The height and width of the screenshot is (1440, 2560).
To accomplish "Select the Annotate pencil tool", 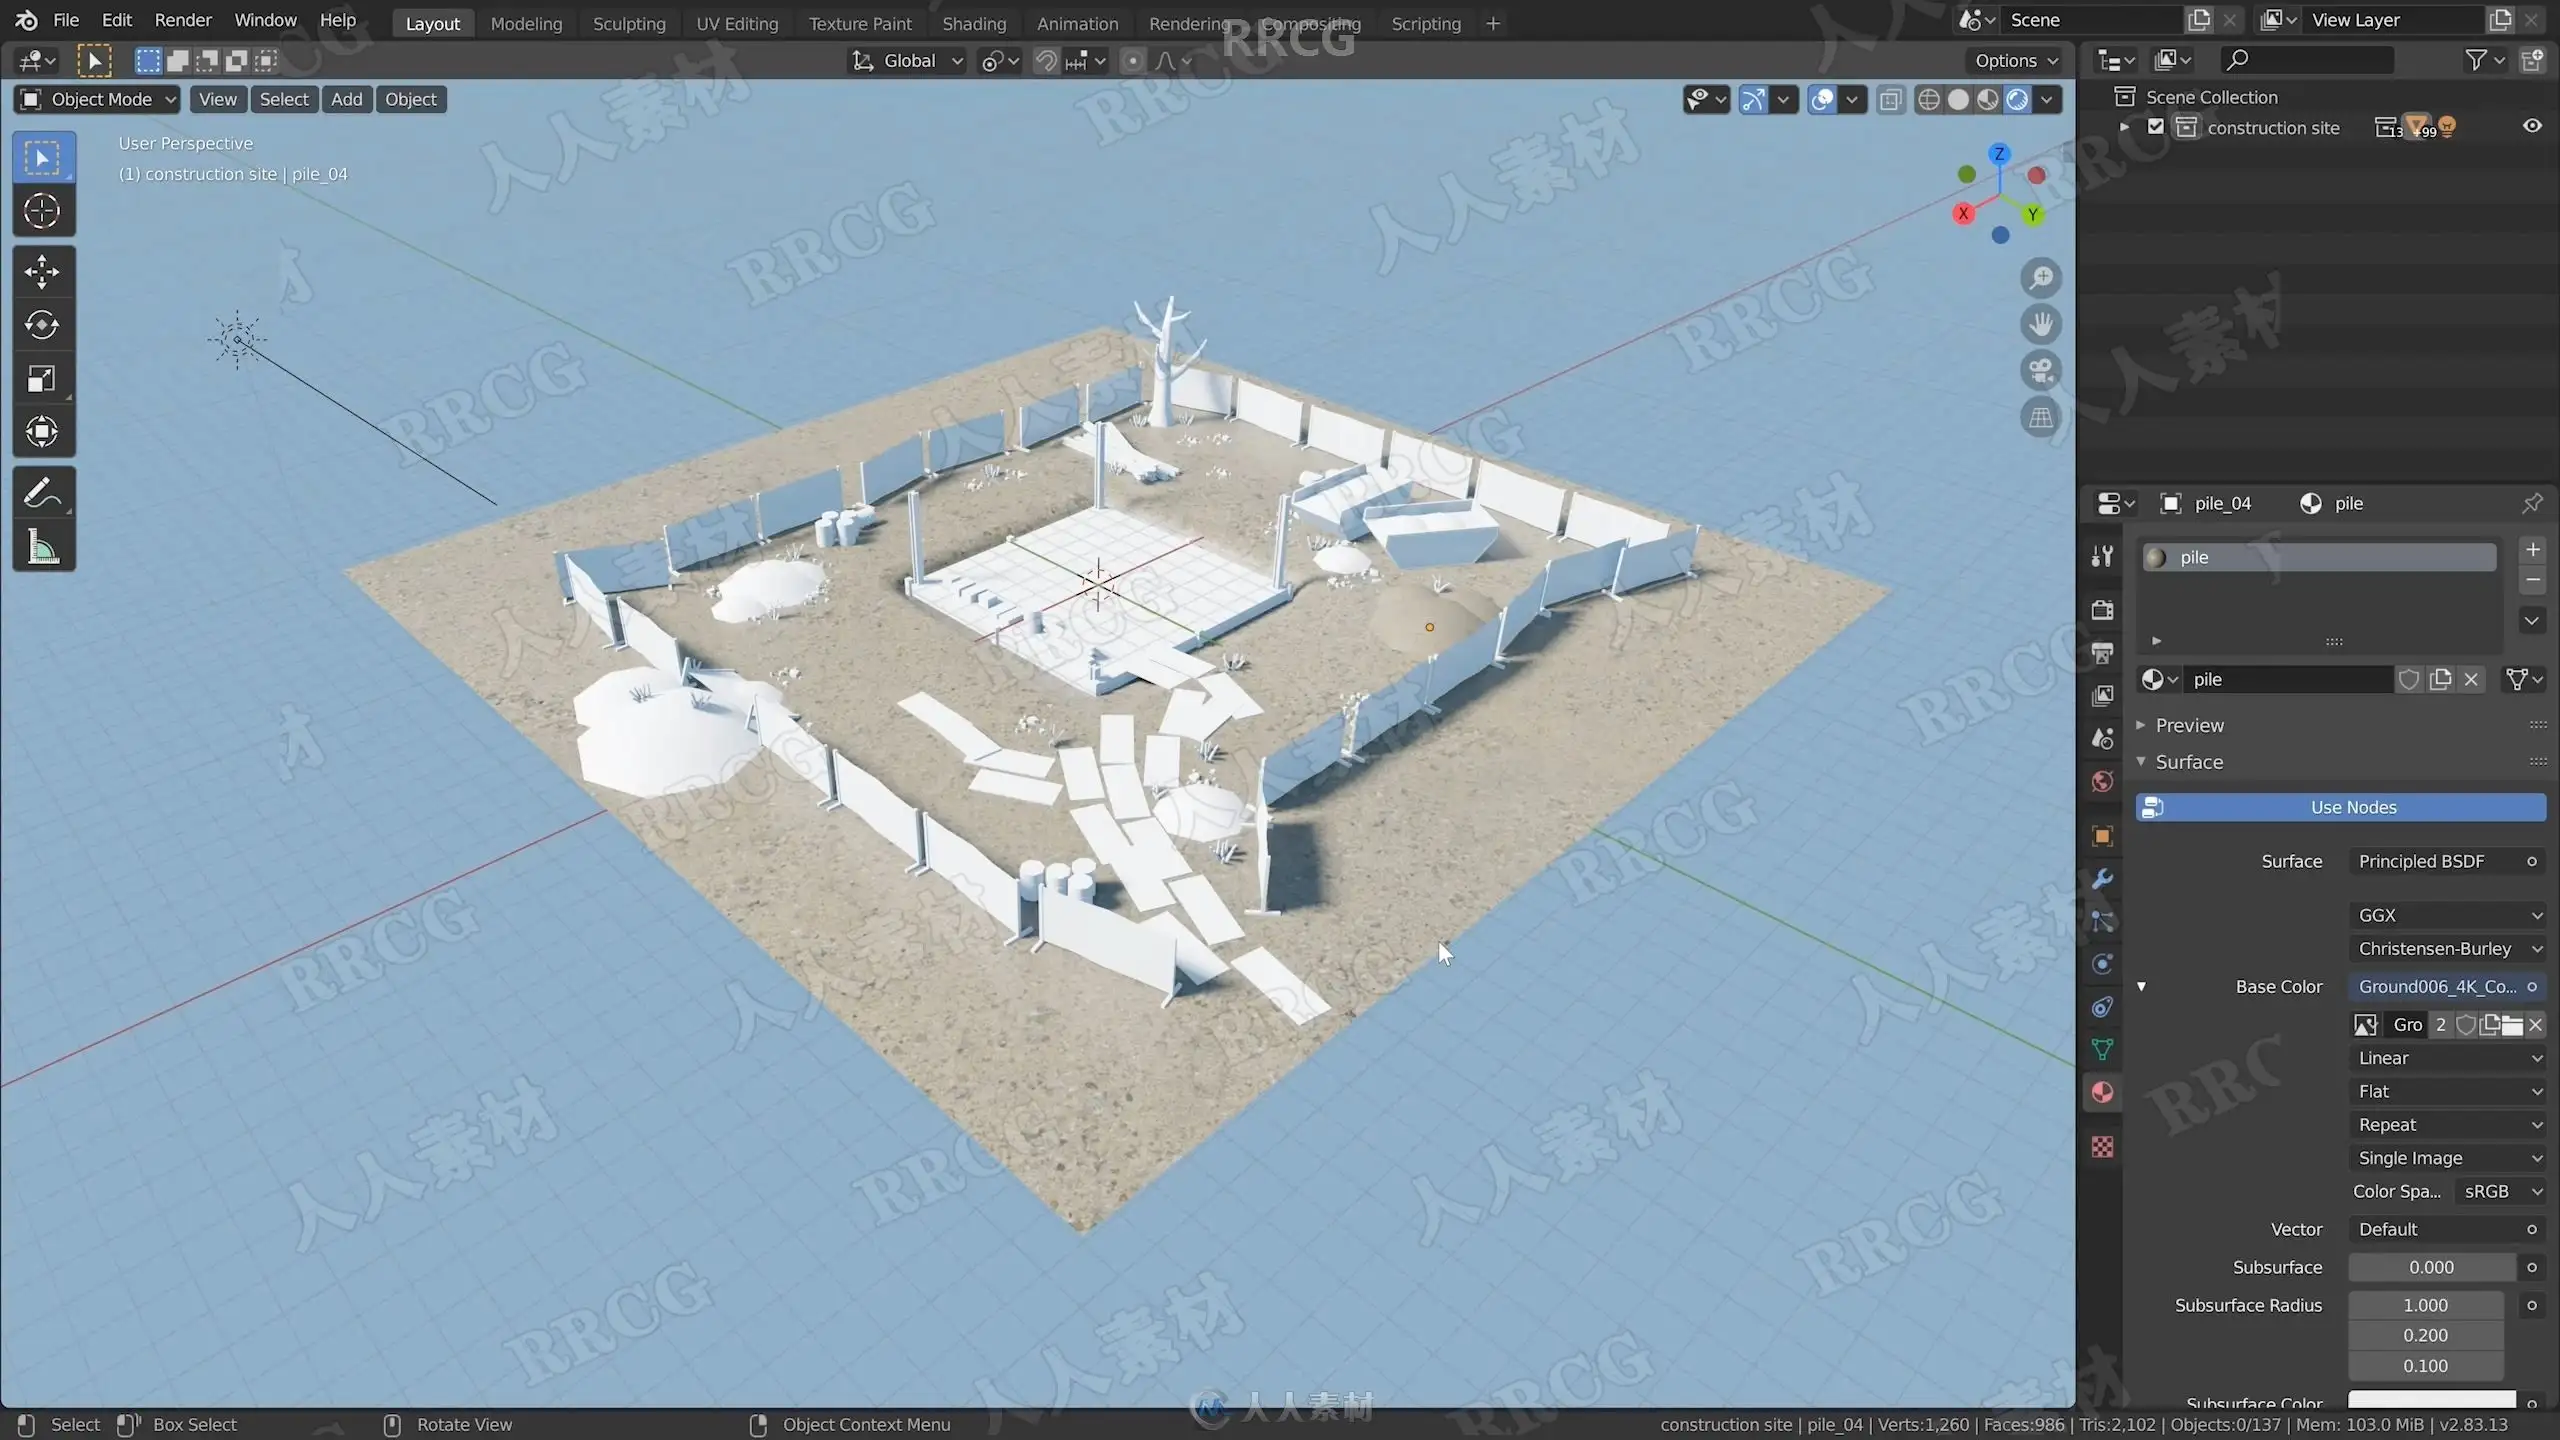I will click(x=42, y=493).
